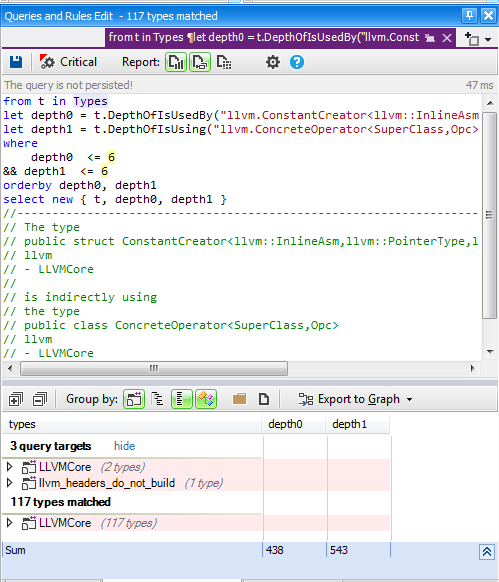Toggle the second Report option icon
This screenshot has width=499, height=582.
pos(200,62)
